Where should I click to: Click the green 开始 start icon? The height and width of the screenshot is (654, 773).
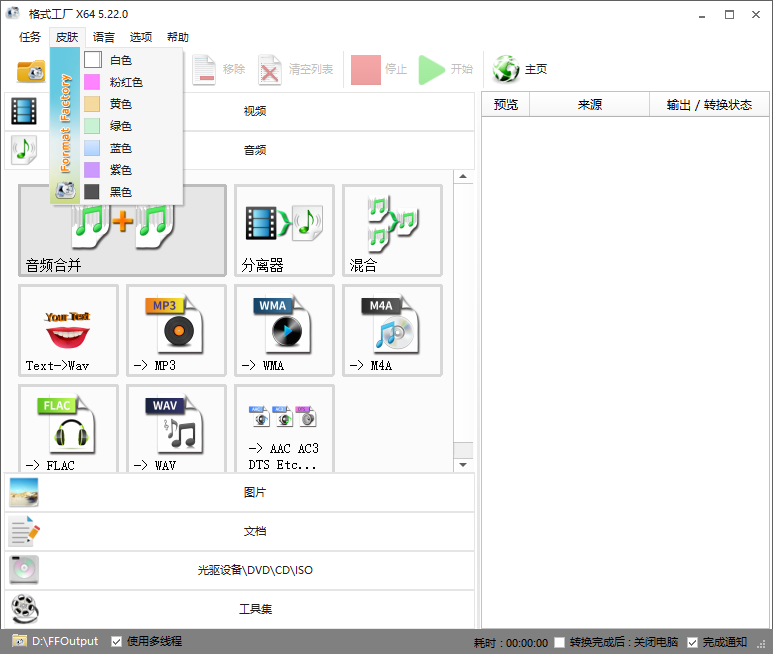click(432, 69)
